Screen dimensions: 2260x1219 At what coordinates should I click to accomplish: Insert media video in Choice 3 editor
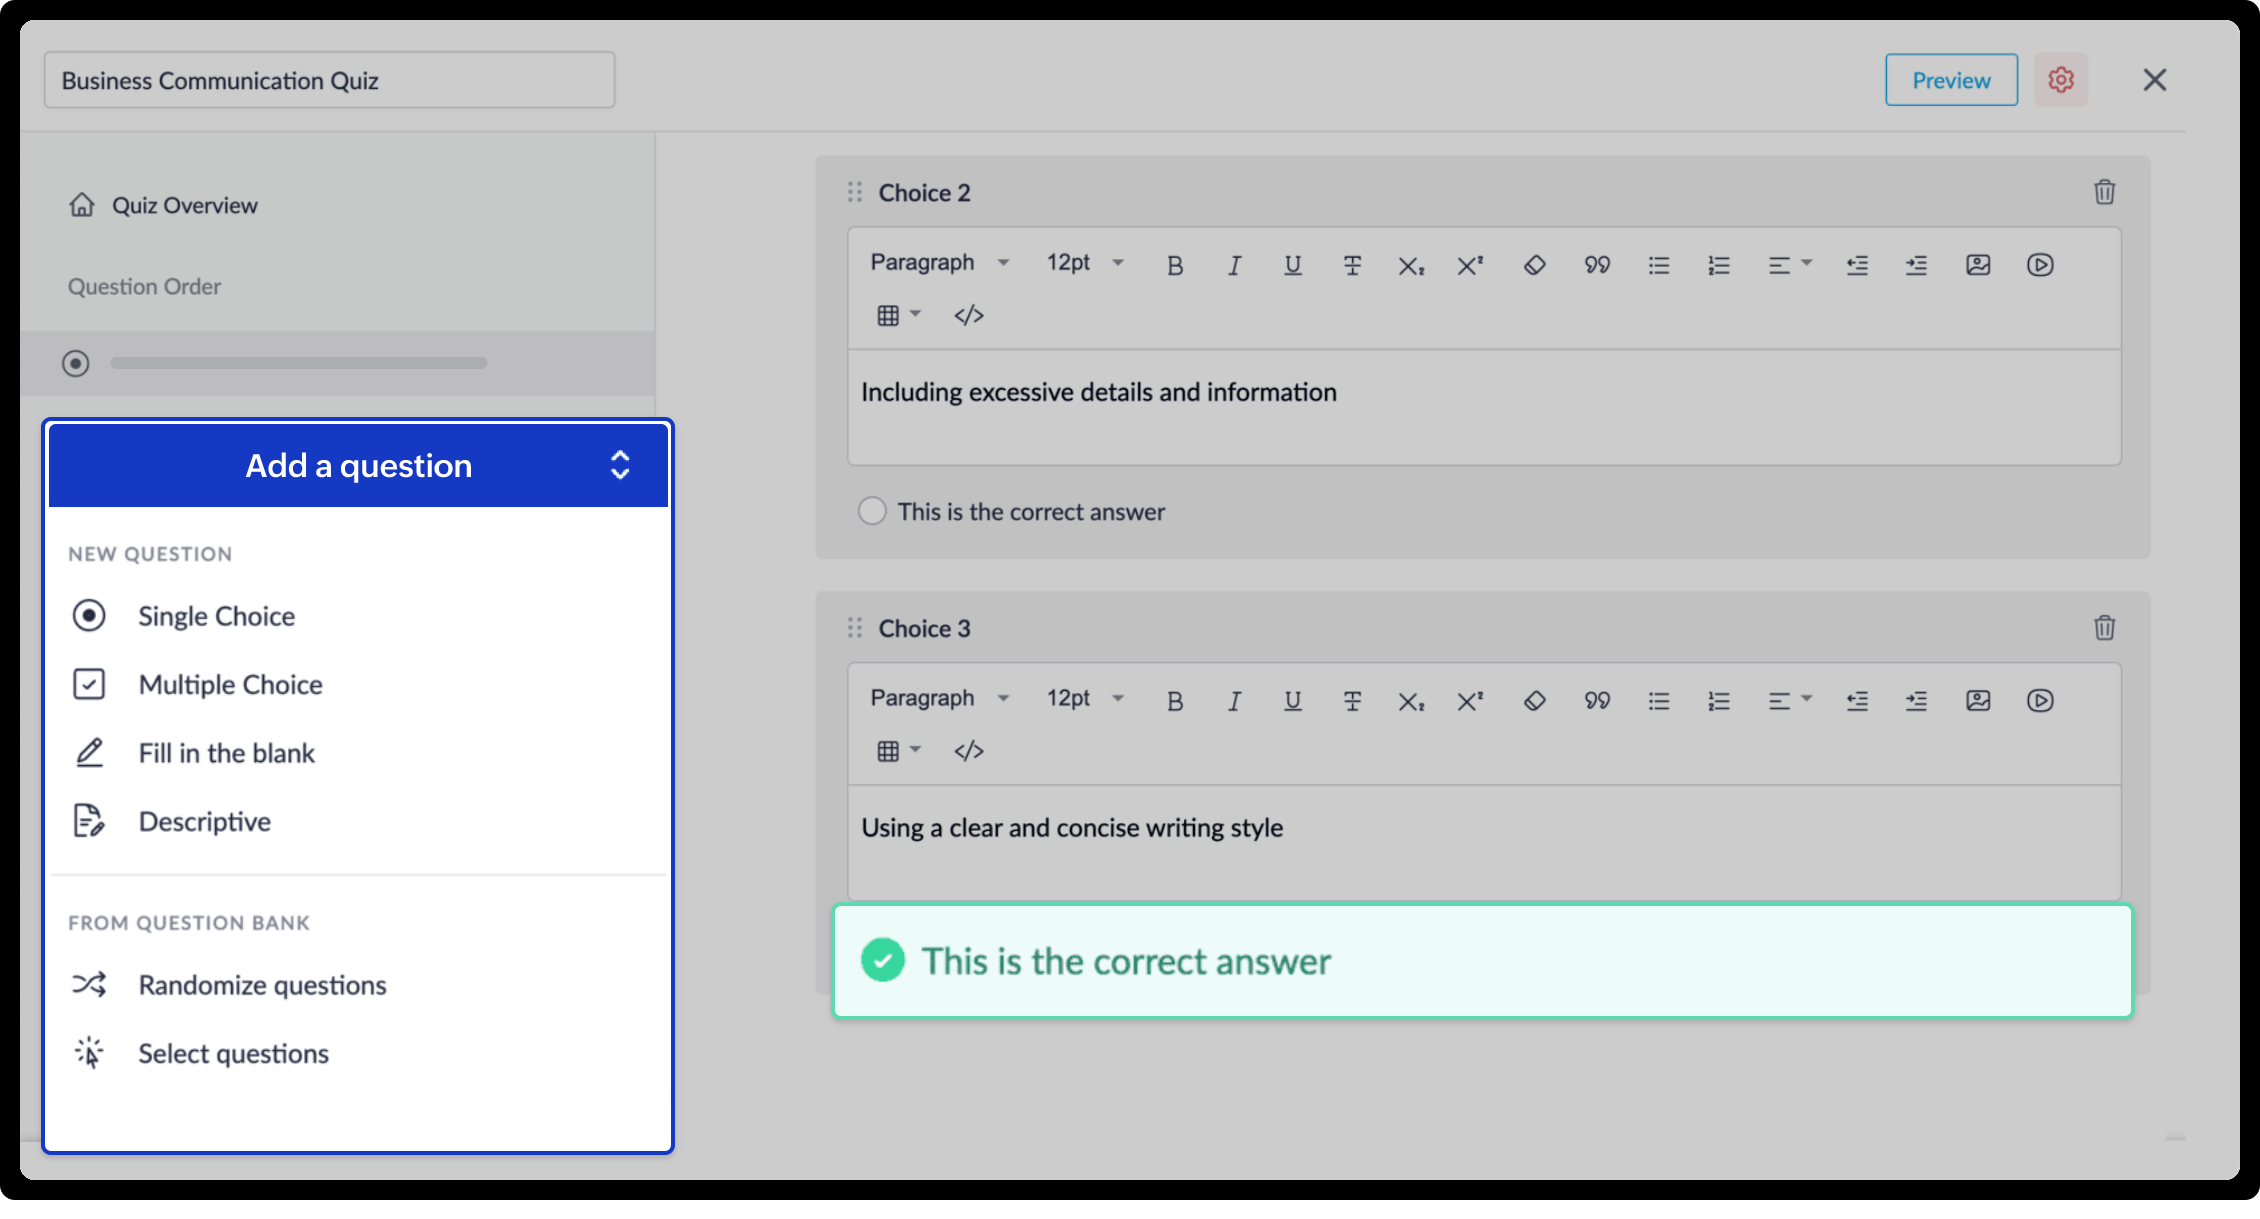click(2040, 701)
